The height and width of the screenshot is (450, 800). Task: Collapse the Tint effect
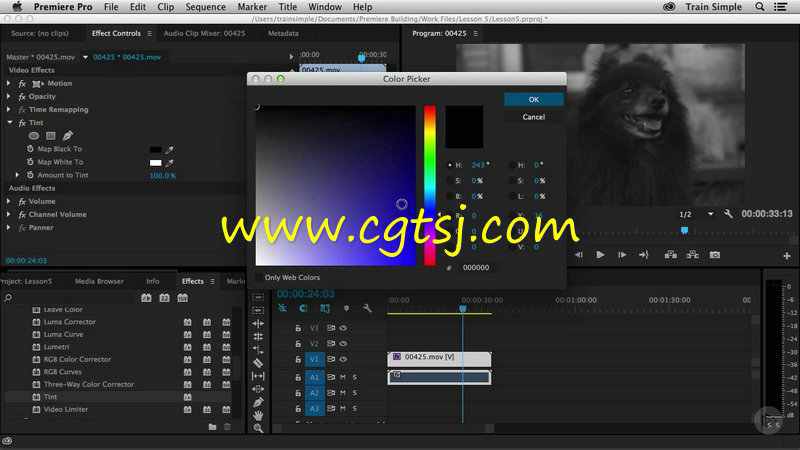tap(10, 122)
